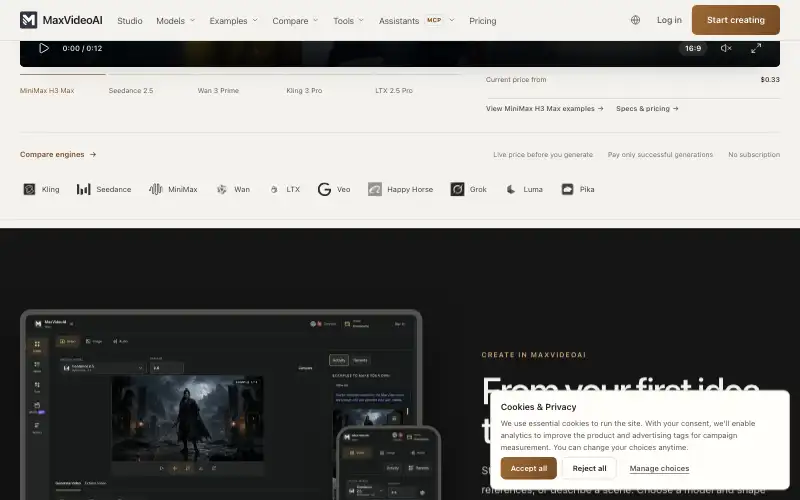
Task: Click the Wan engine icon
Action: 221,189
